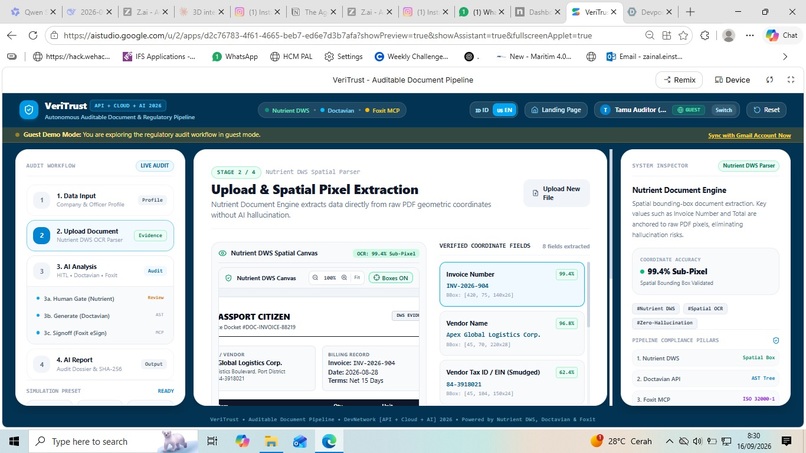806x453 pixels.
Task: Select substep 3a. Human Gate (Nutrient)
Action: click(x=100, y=298)
